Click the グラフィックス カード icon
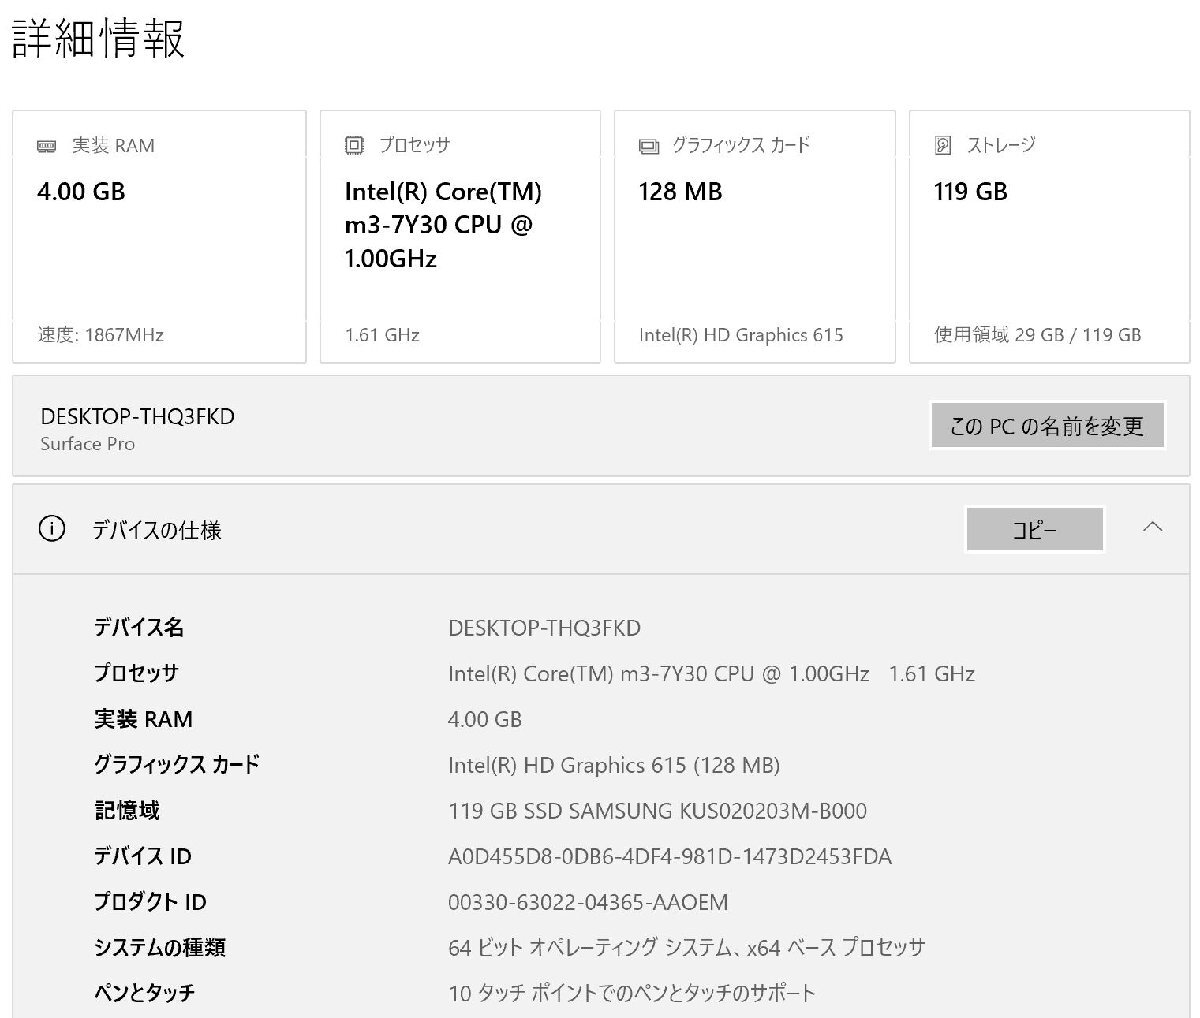This screenshot has width=1200, height=1018. (646, 144)
